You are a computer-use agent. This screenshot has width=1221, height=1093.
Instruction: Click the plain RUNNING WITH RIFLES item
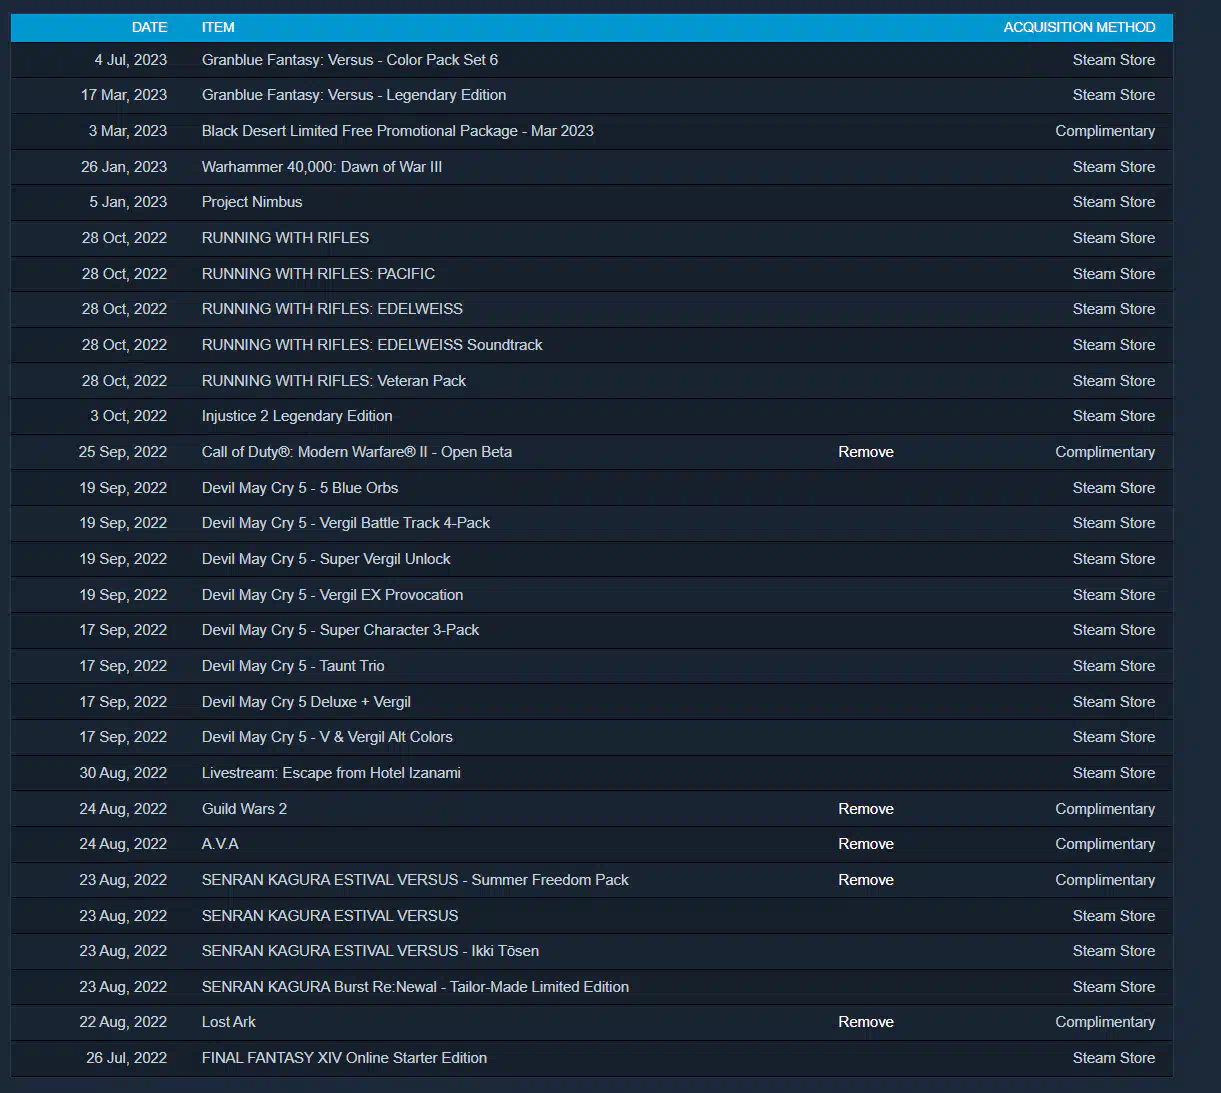285,238
